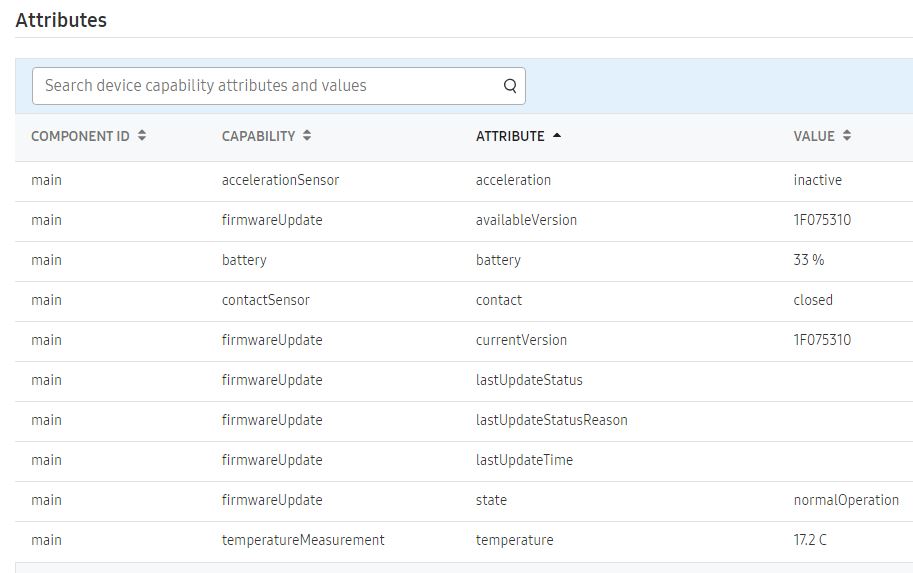This screenshot has height=573, width=913.
Task: Click the Capability sort arrows icon
Action: (x=307, y=136)
